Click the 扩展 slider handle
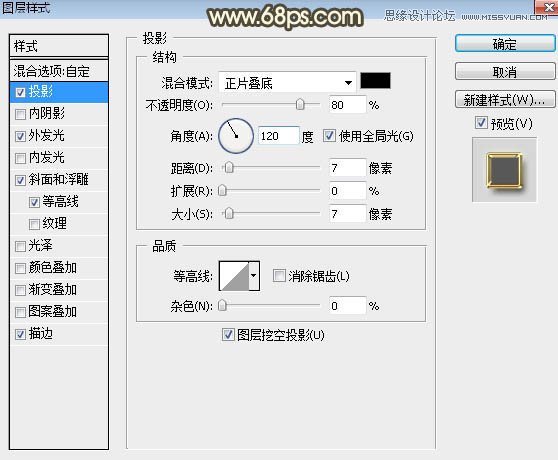558x460 pixels. tap(222, 190)
